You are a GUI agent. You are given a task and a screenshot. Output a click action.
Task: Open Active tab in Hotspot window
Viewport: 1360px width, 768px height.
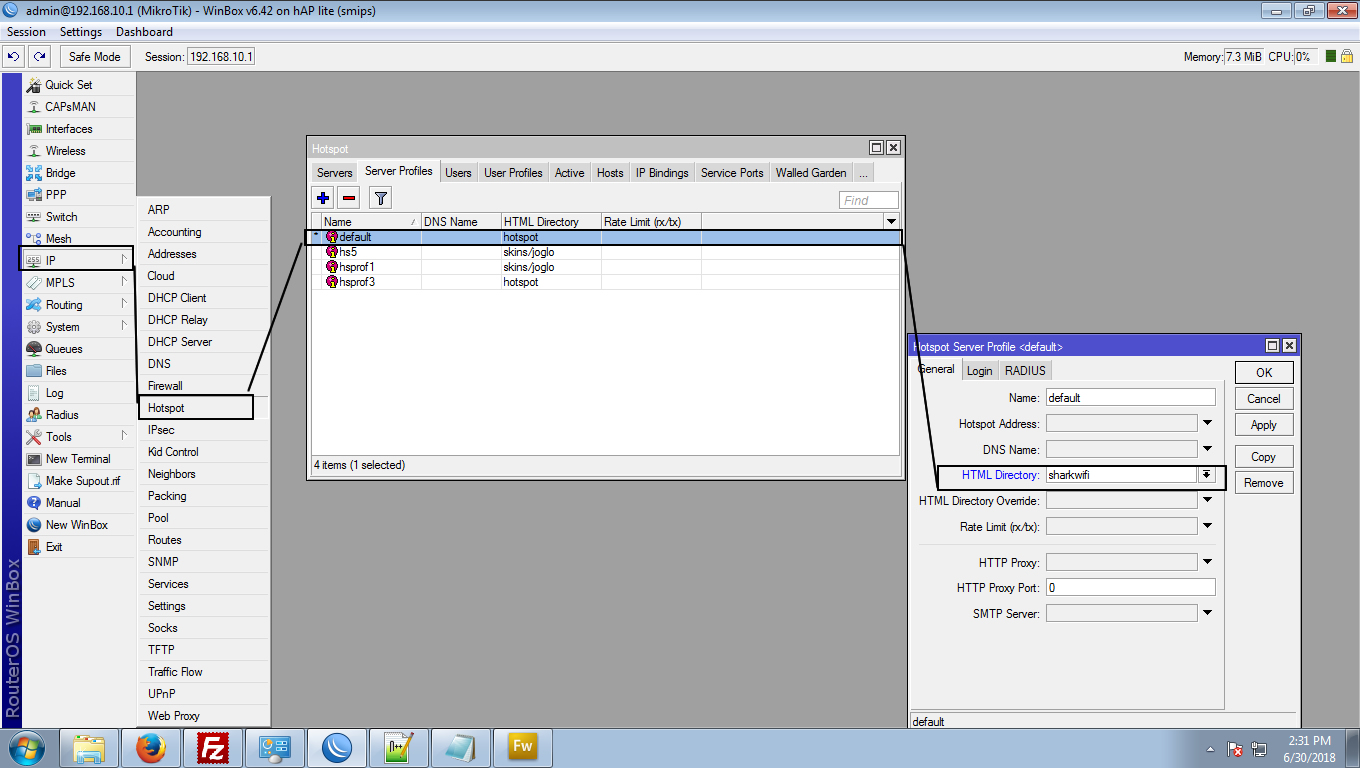click(x=569, y=173)
